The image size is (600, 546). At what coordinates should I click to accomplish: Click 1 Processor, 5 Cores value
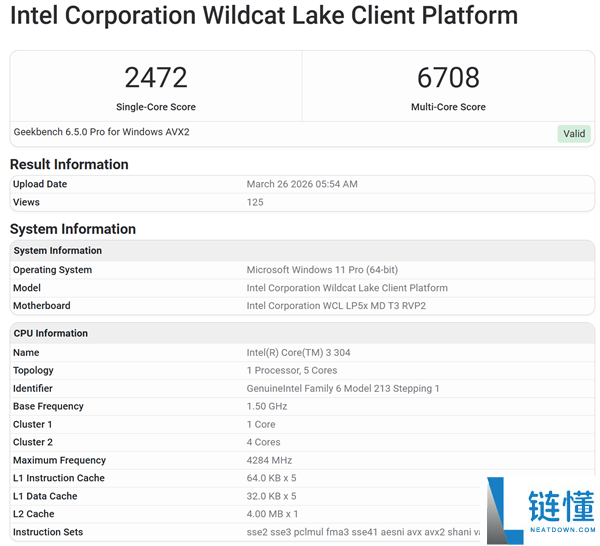[292, 370]
